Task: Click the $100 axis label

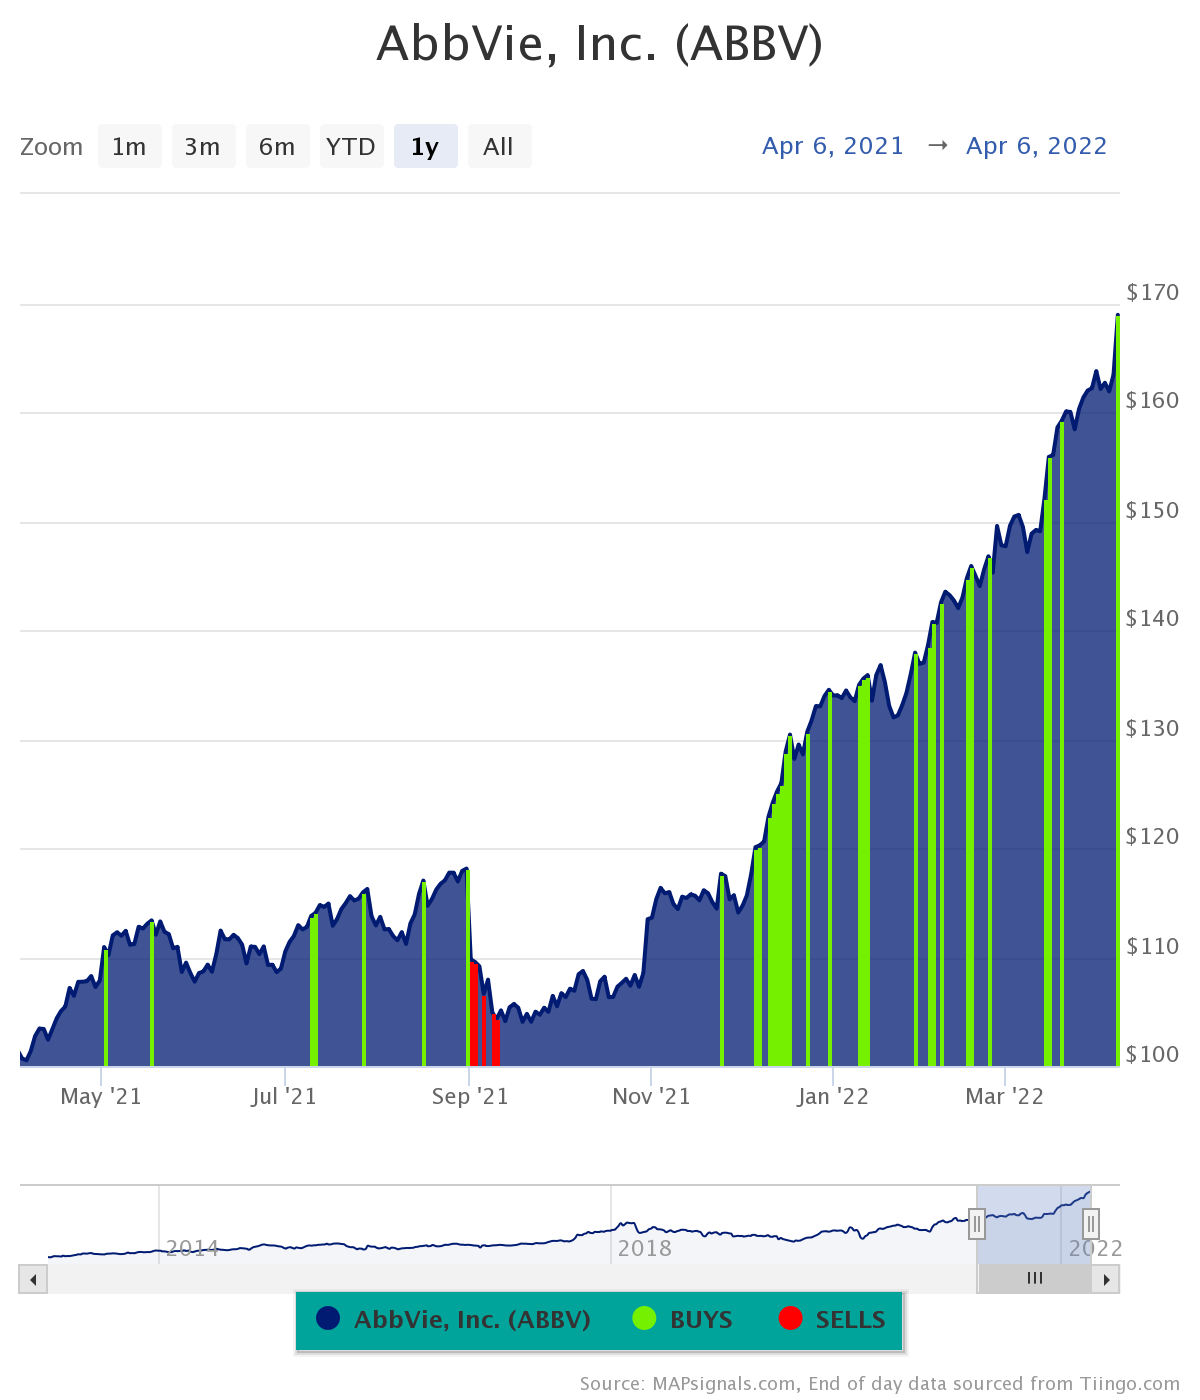Action: click(x=1152, y=1054)
